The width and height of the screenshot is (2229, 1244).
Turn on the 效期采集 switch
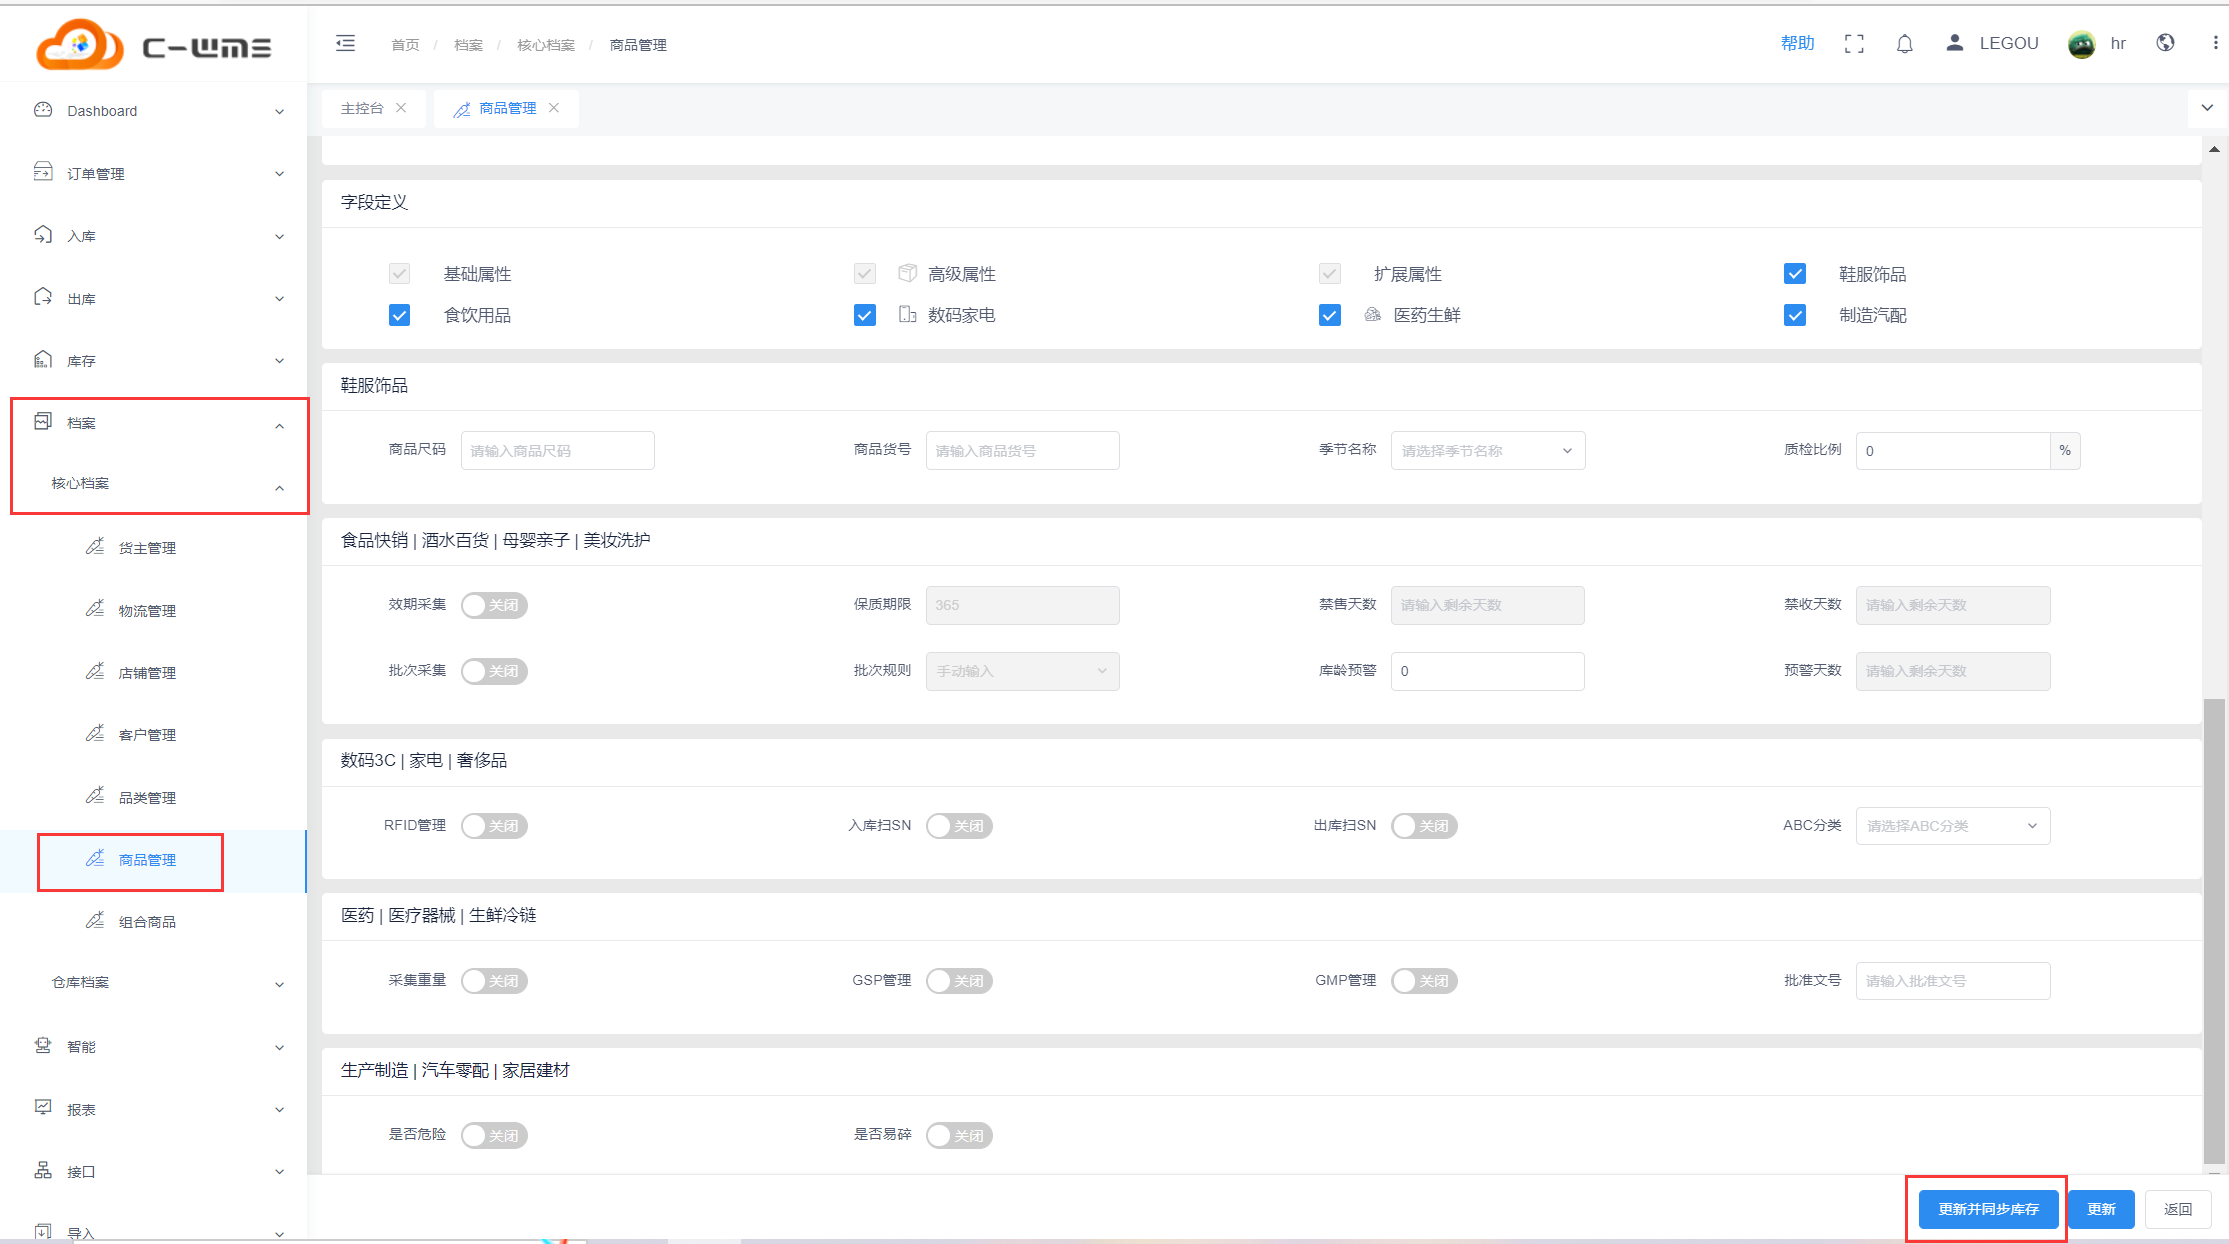pyautogui.click(x=494, y=605)
